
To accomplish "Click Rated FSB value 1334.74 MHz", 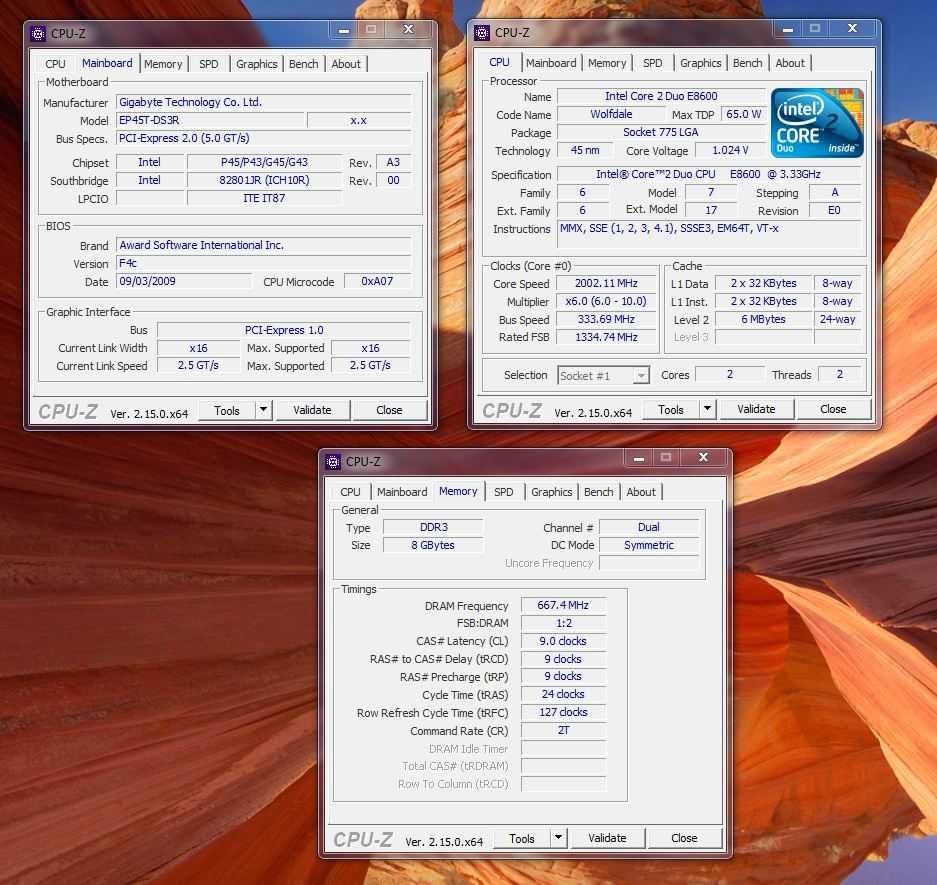I will point(606,337).
